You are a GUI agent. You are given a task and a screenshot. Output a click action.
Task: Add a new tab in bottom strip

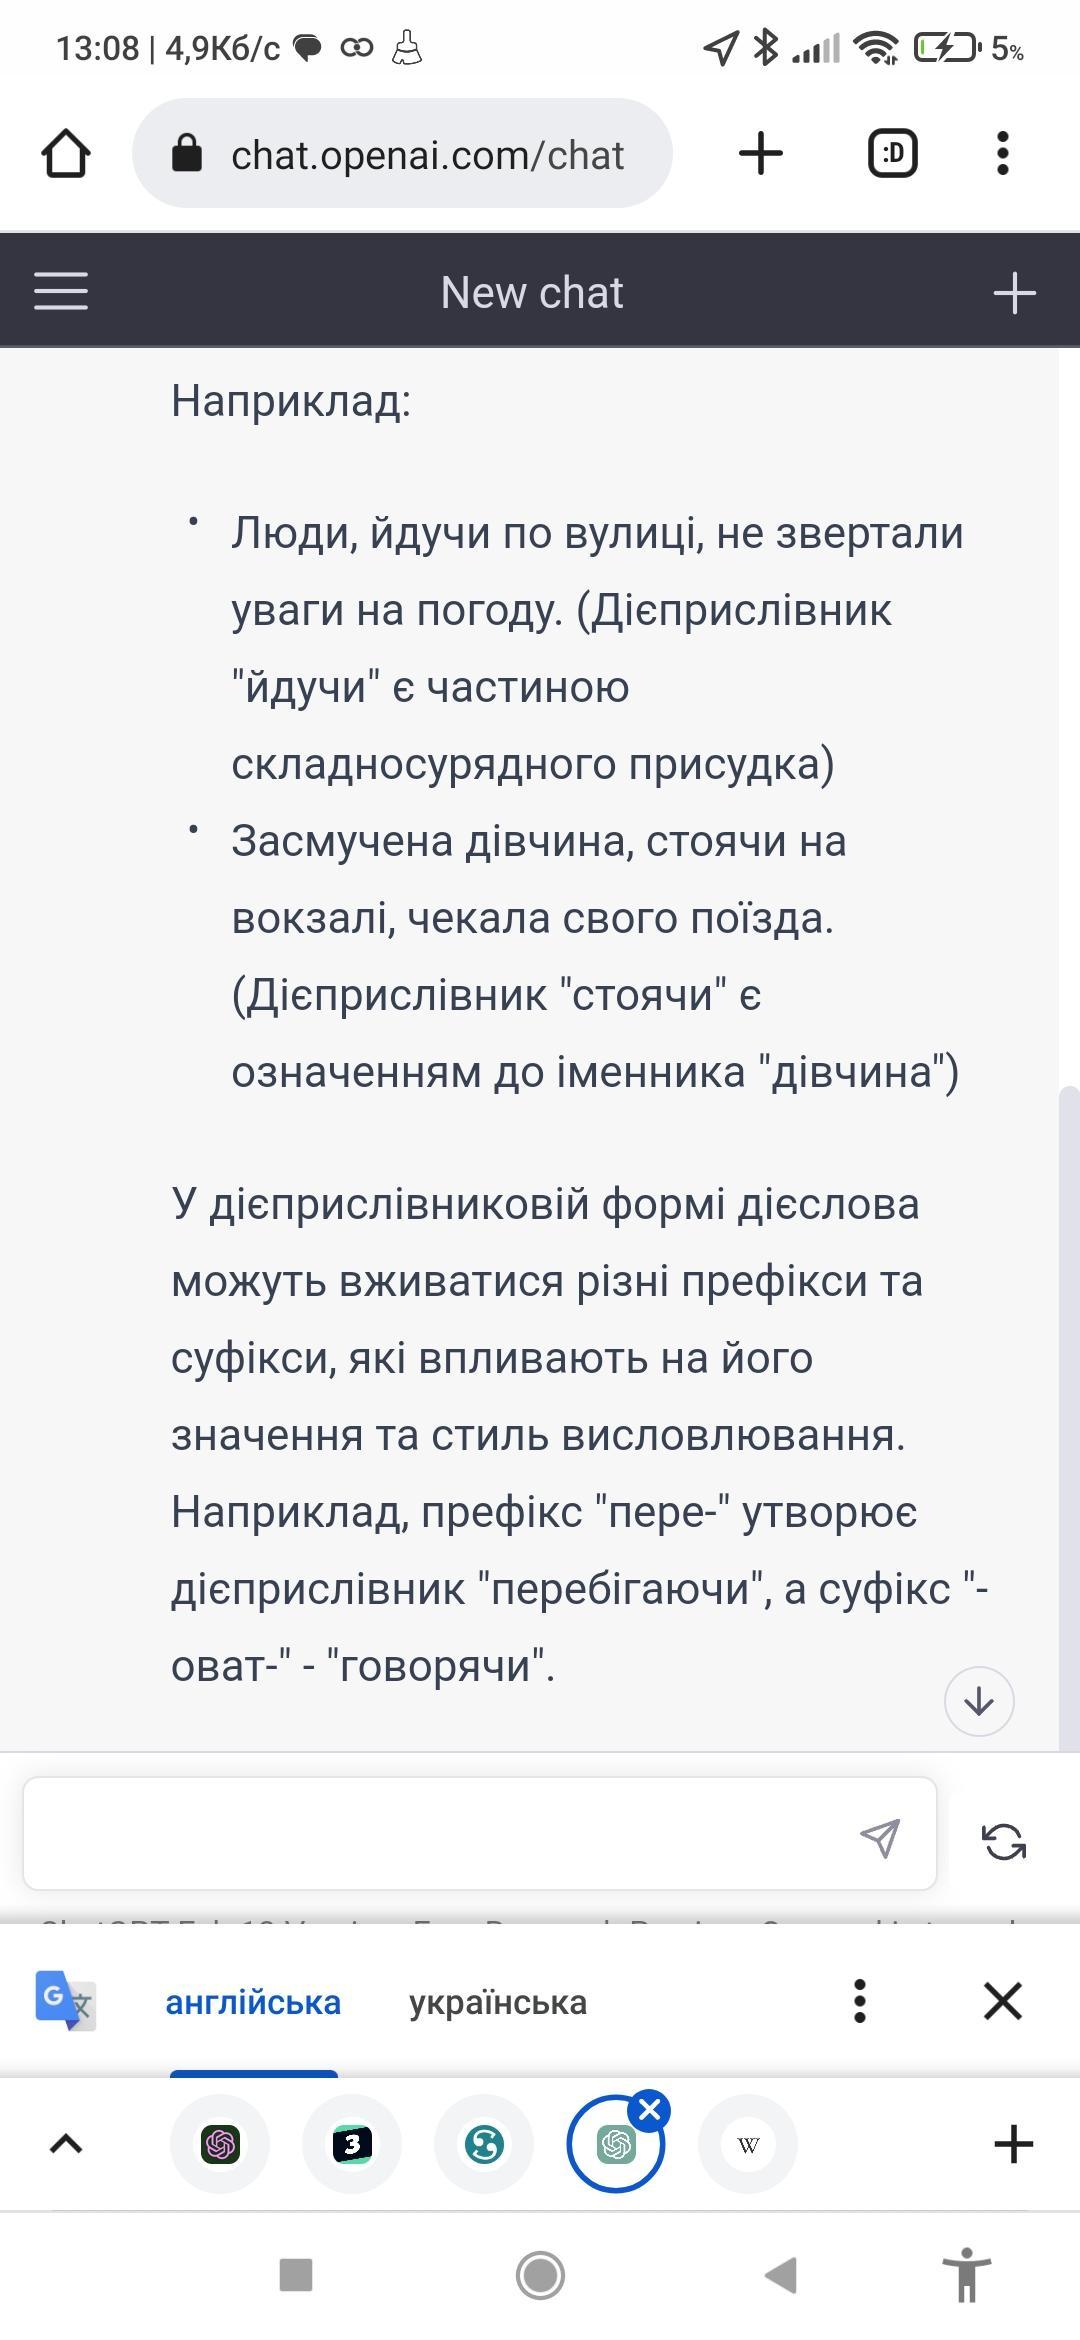tap(1013, 2143)
